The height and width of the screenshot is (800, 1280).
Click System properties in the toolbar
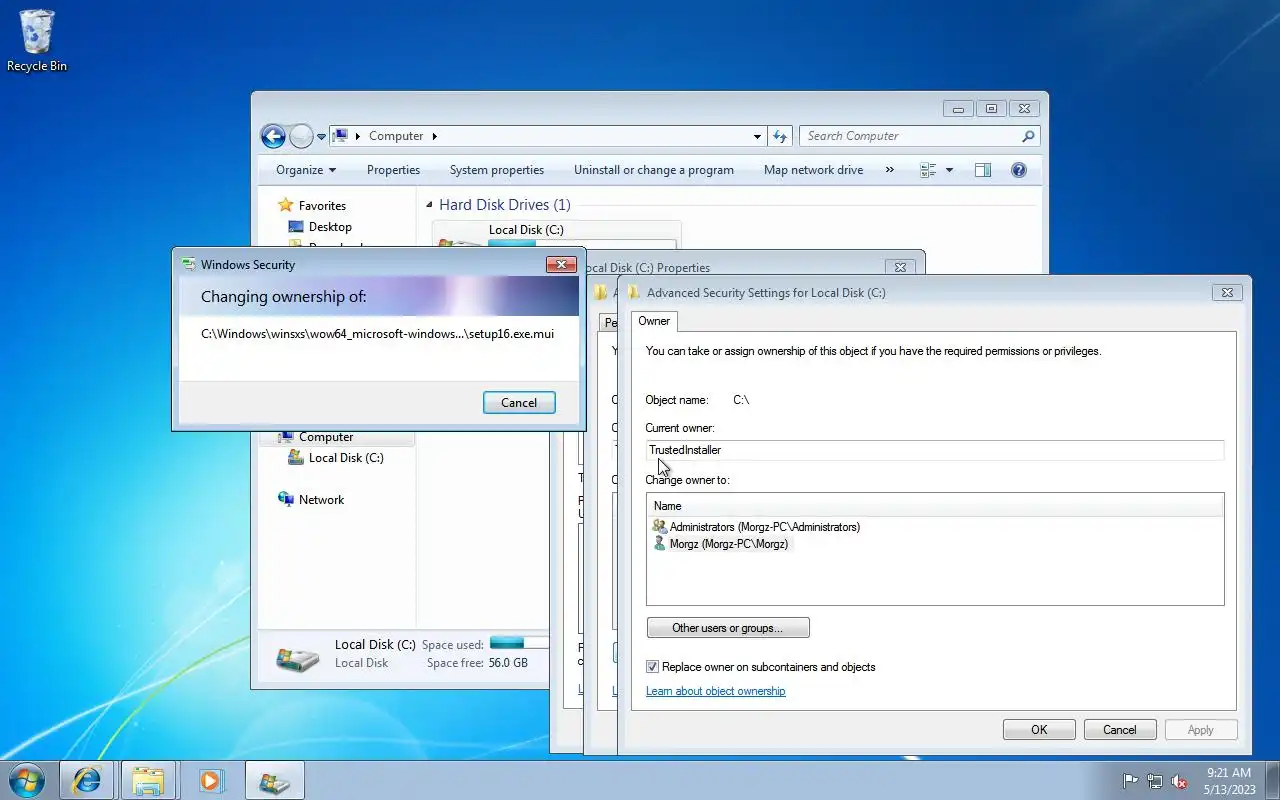[x=497, y=170]
